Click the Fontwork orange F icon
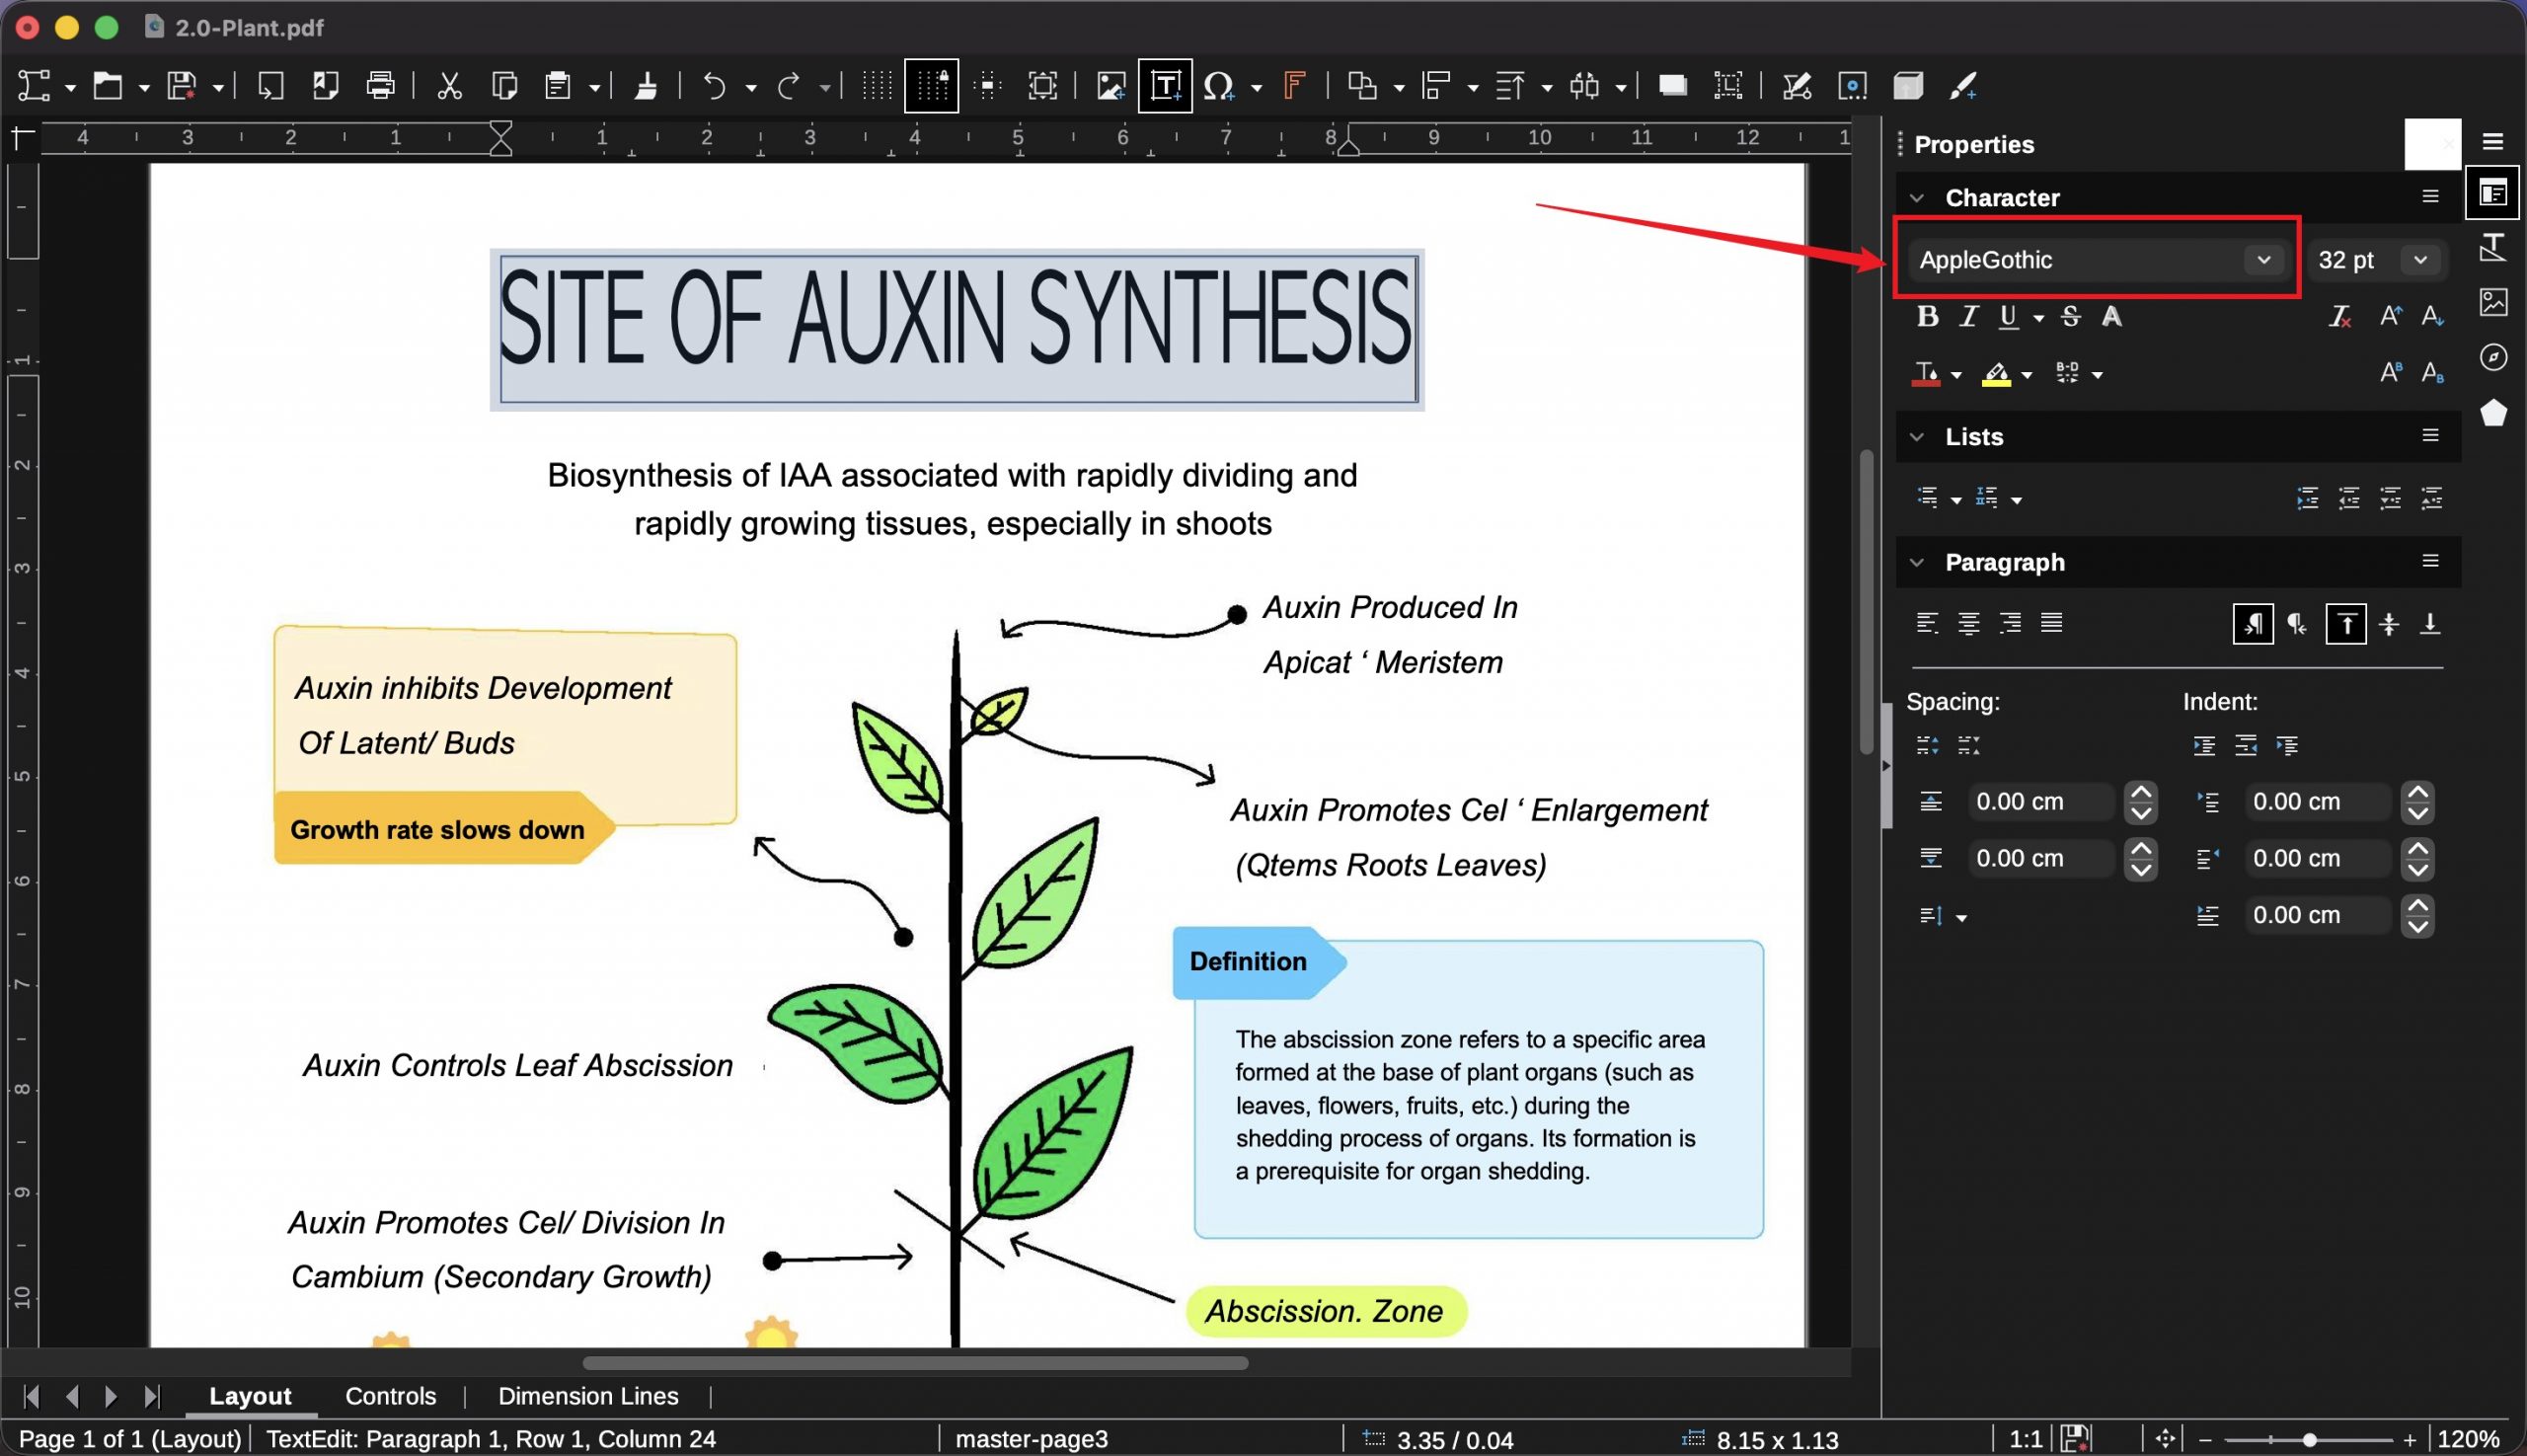Viewport: 2527px width, 1456px height. pos(1294,86)
